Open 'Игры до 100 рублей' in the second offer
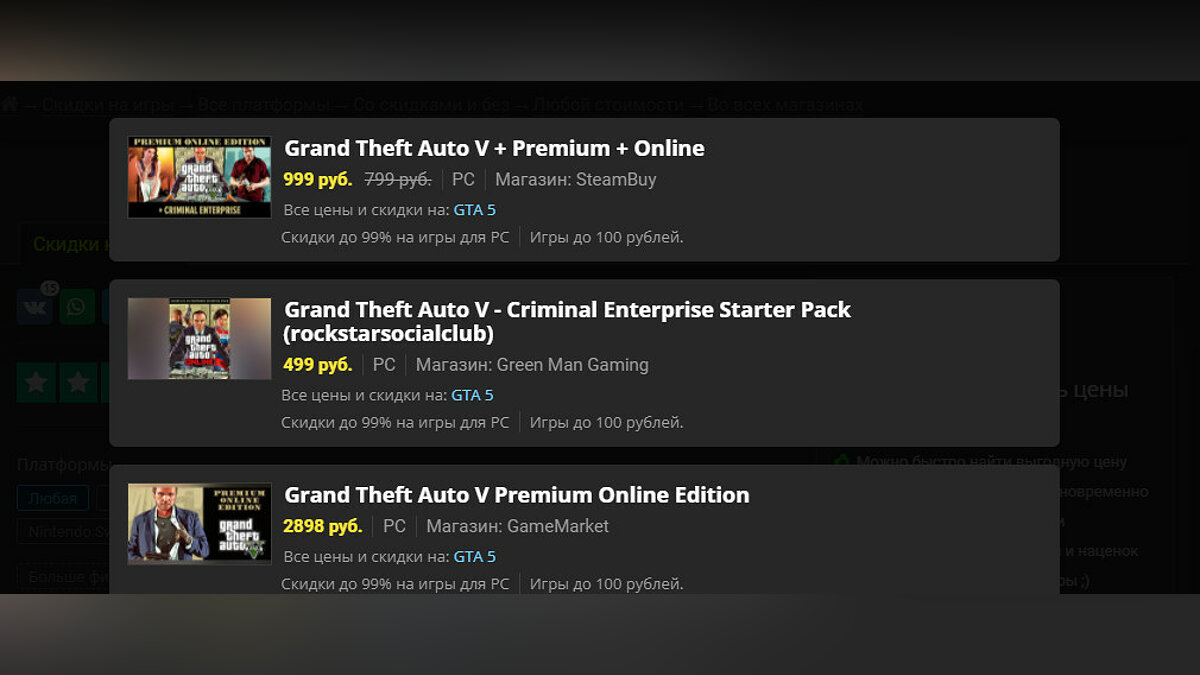Screen dimensions: 1200x675 tap(606, 422)
